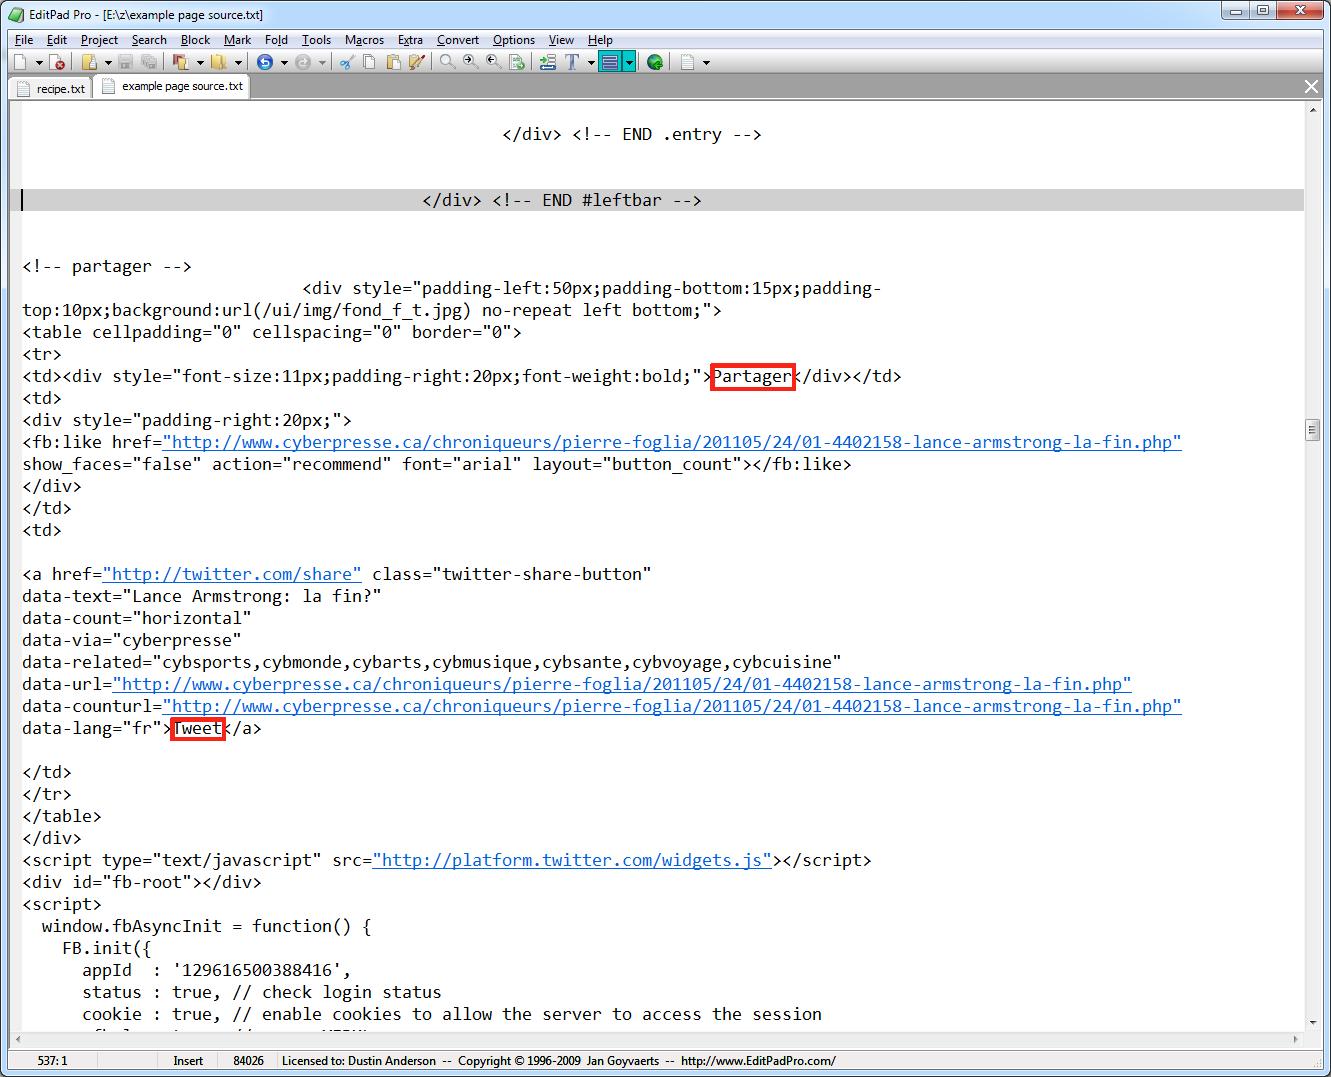
Task: Open the Redo history dropdown arrow
Action: (x=322, y=62)
